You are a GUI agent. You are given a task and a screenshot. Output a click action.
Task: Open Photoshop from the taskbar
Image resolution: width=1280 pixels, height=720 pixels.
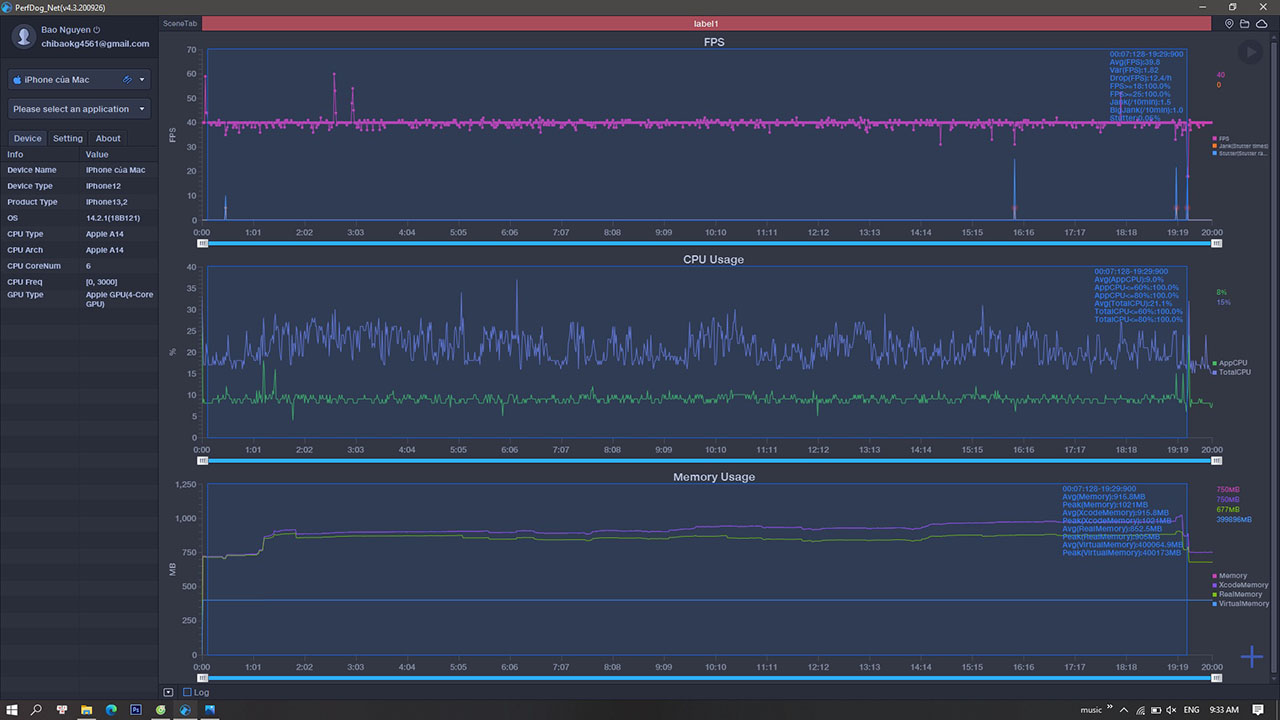[x=136, y=710]
